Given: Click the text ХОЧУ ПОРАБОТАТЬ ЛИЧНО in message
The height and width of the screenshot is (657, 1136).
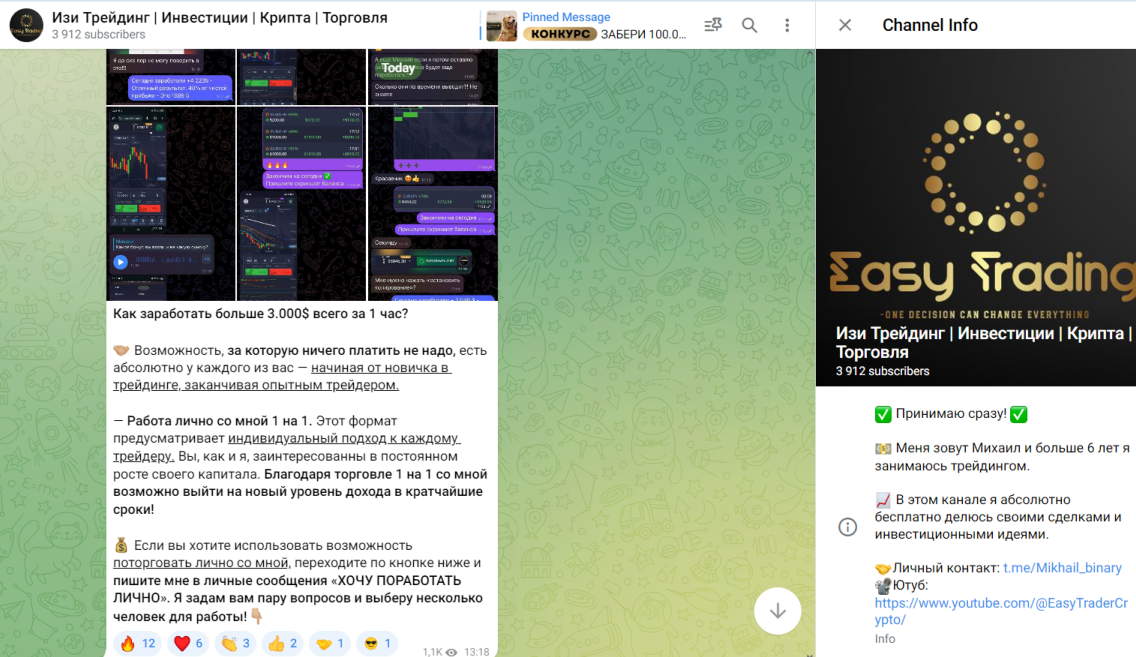Looking at the screenshot, I should coord(287,590).
